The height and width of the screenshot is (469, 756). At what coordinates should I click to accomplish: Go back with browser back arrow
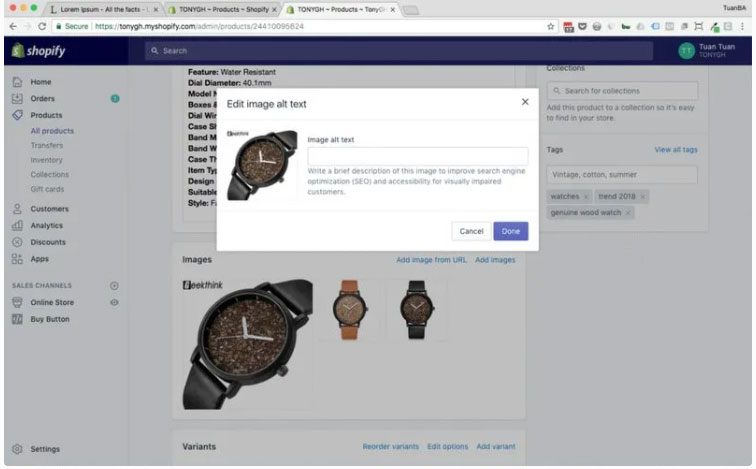click(x=14, y=27)
